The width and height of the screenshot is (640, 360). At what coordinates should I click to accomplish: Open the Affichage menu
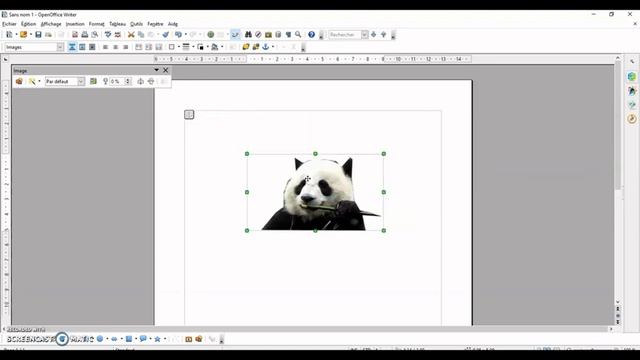pos(51,24)
